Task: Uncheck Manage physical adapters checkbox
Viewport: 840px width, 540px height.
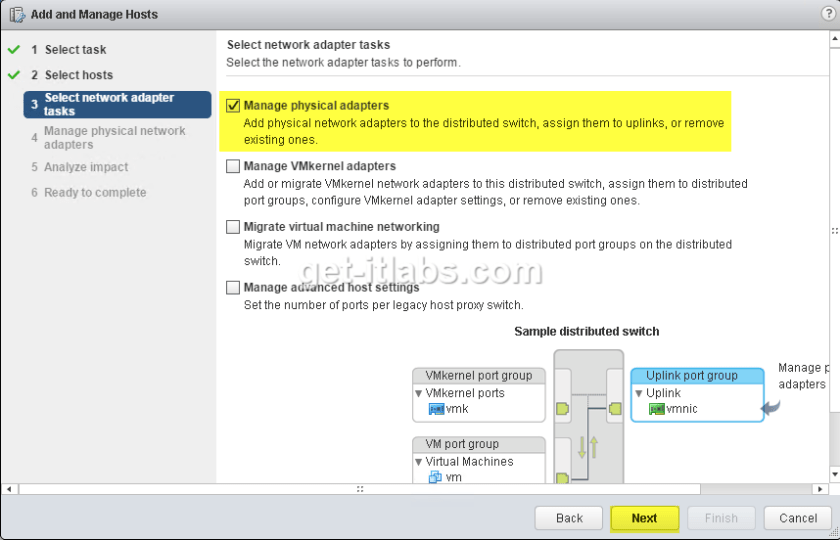Action: tap(232, 106)
